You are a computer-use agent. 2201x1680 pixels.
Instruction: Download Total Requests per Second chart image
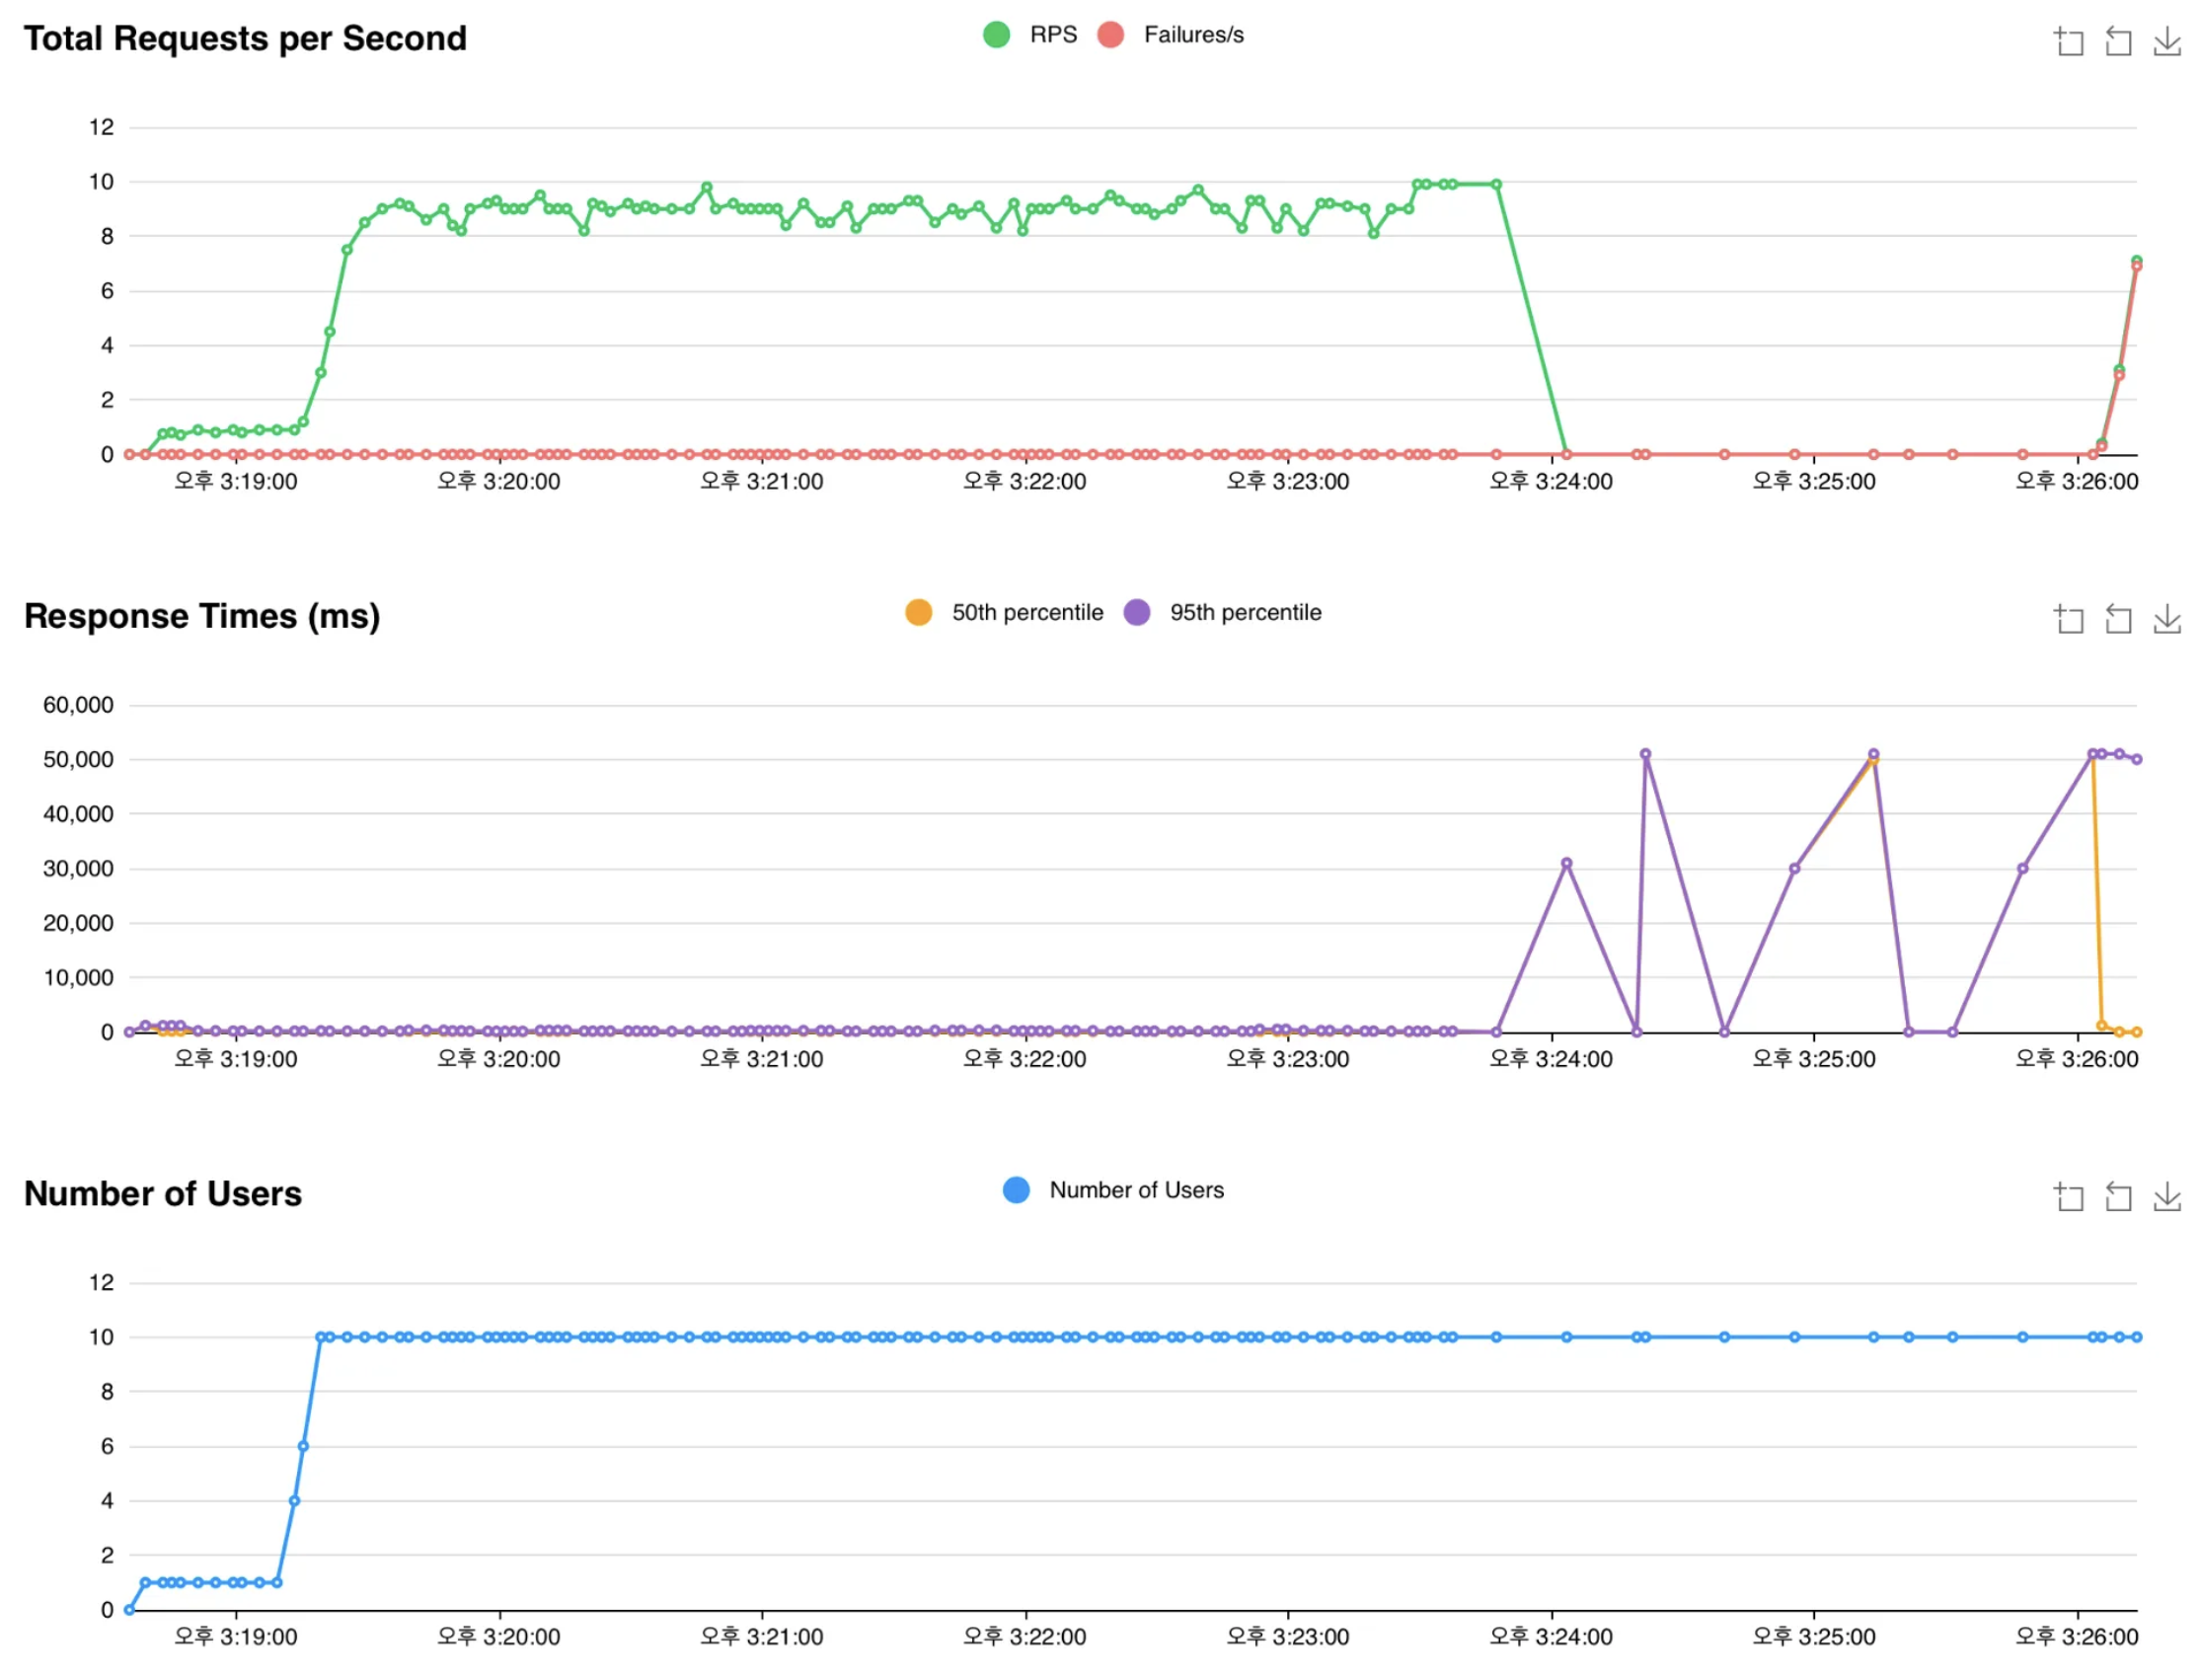(x=2165, y=42)
